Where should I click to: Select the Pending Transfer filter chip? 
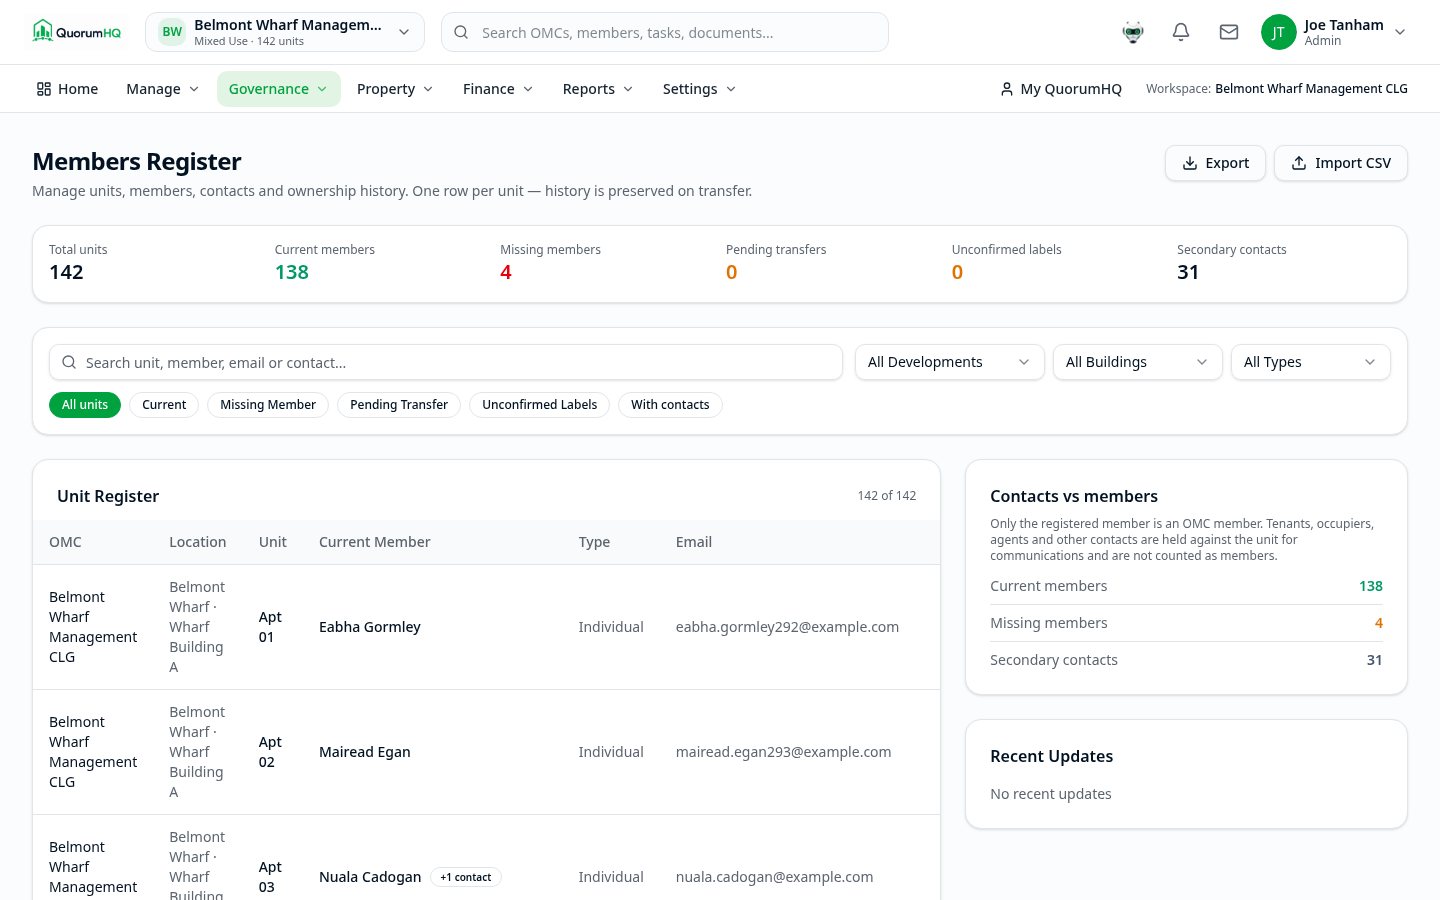pyautogui.click(x=399, y=405)
